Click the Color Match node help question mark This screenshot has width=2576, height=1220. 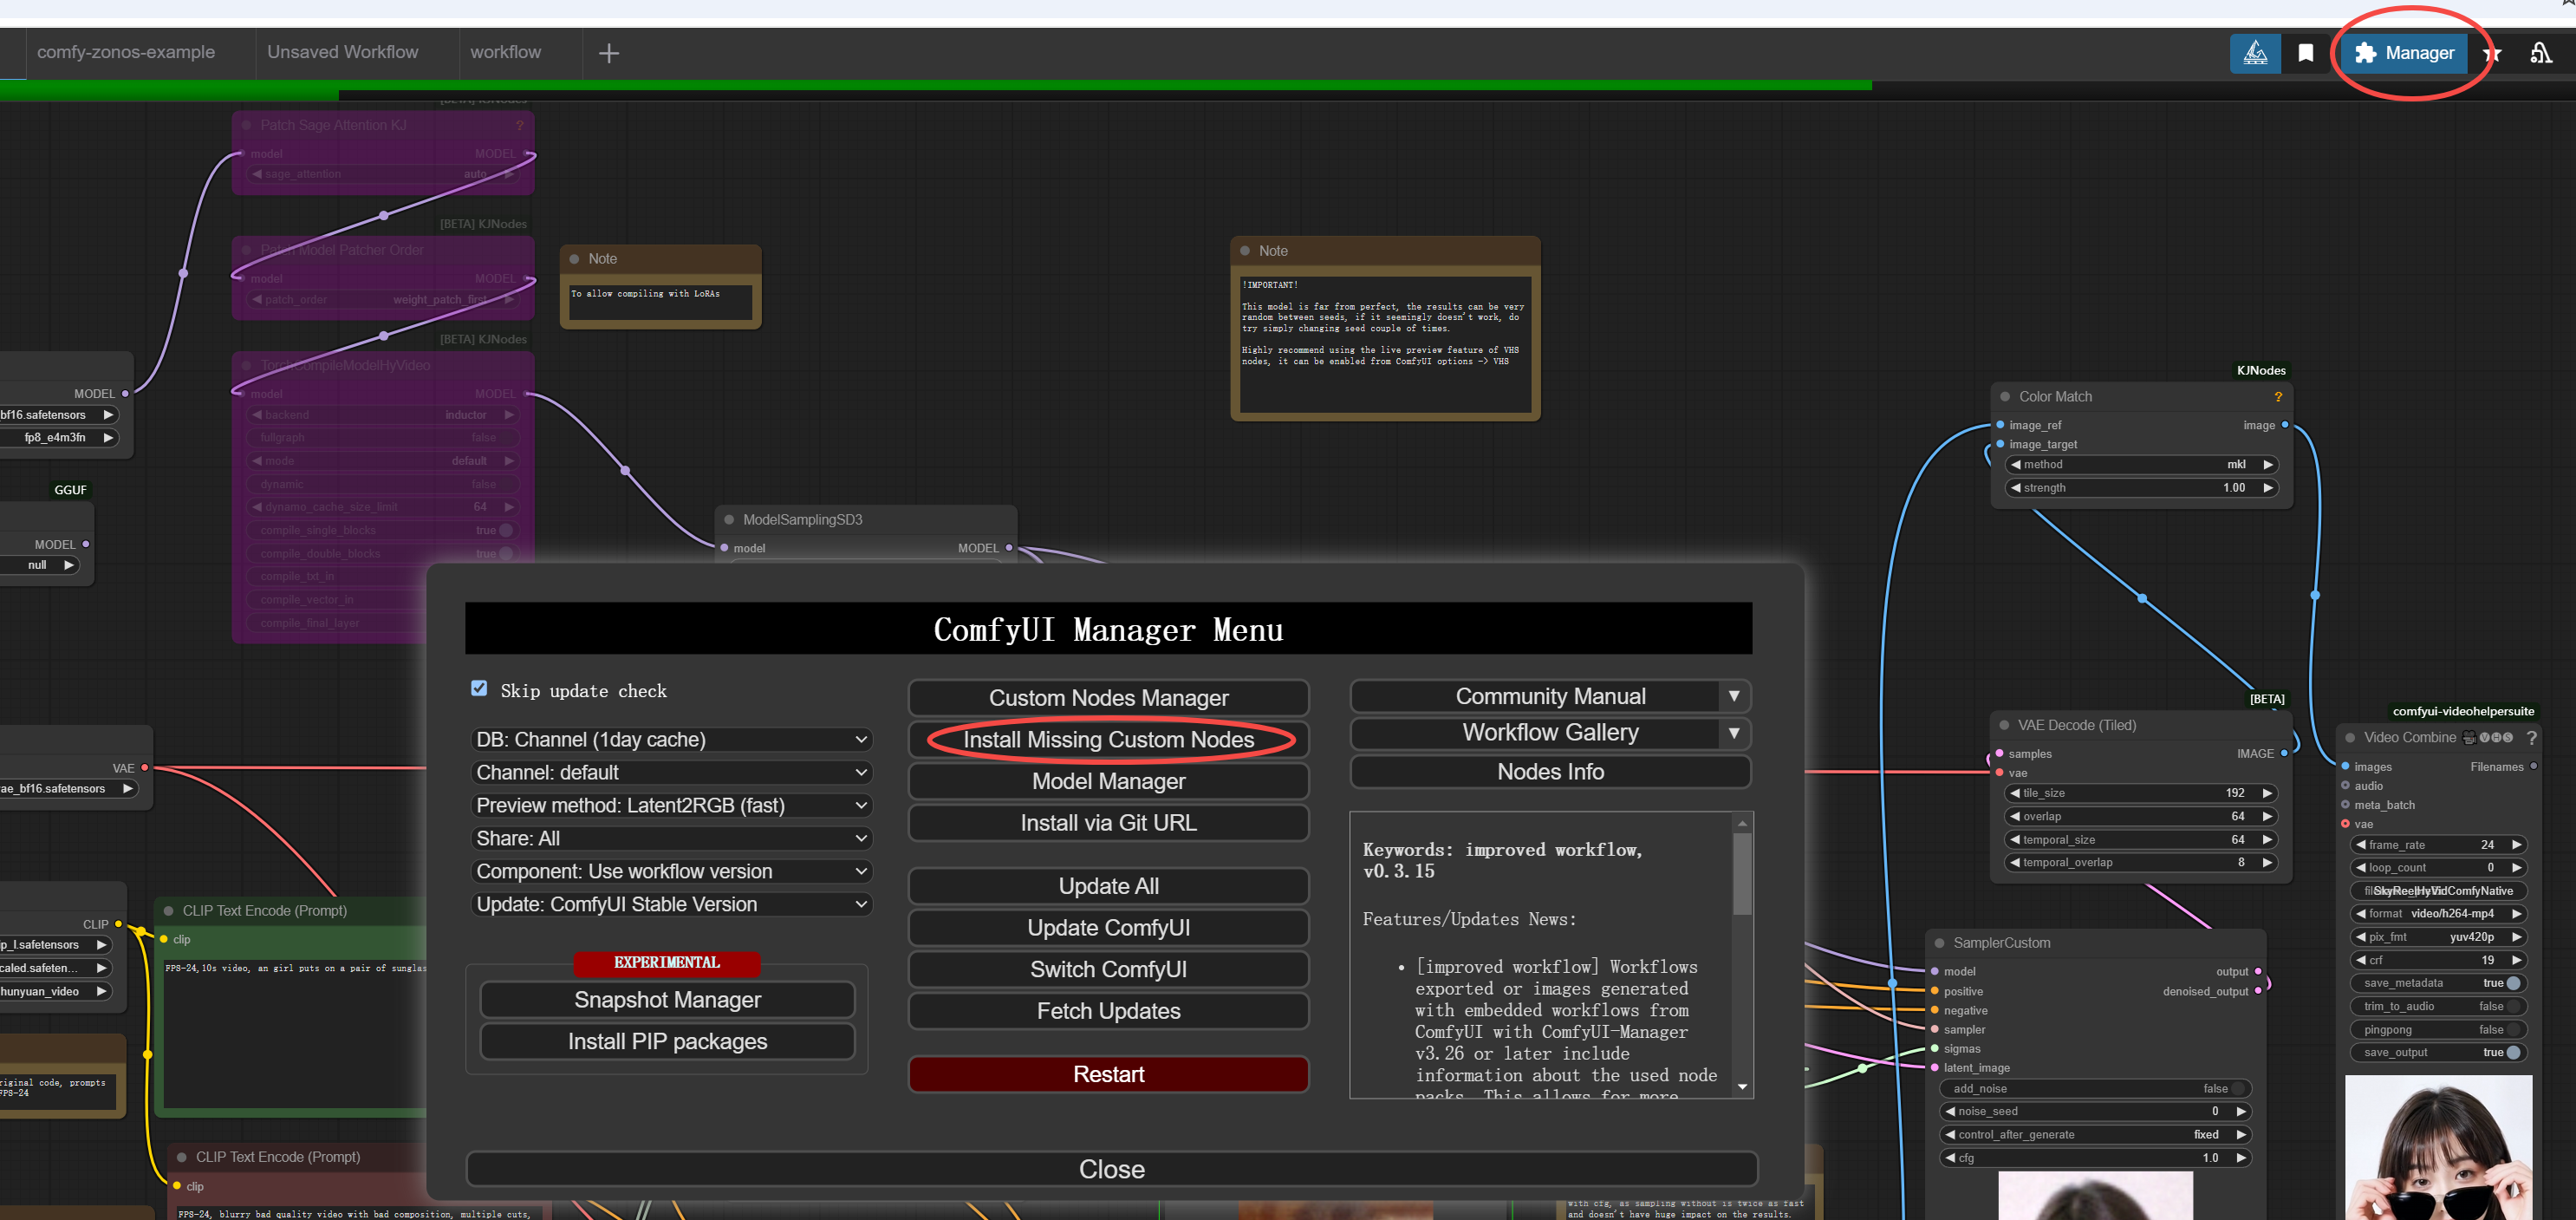coord(2277,397)
